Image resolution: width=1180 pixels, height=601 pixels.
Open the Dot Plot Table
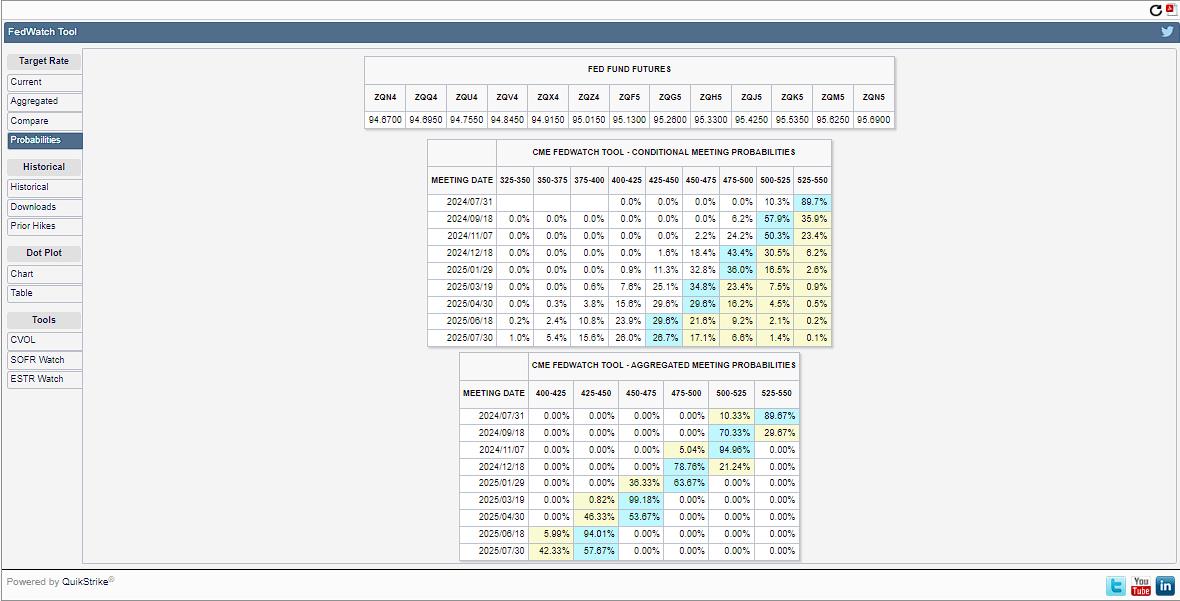[45, 293]
